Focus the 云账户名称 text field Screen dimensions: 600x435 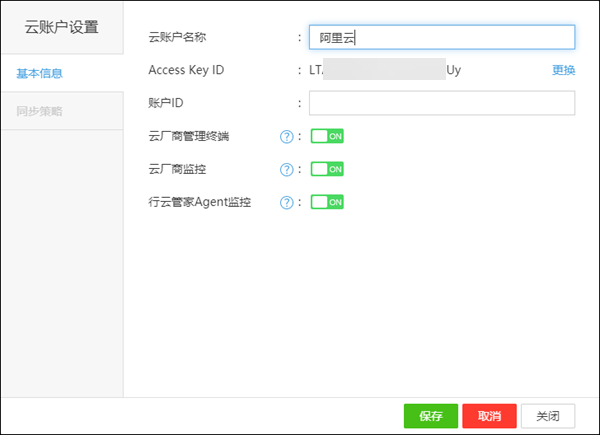click(442, 37)
